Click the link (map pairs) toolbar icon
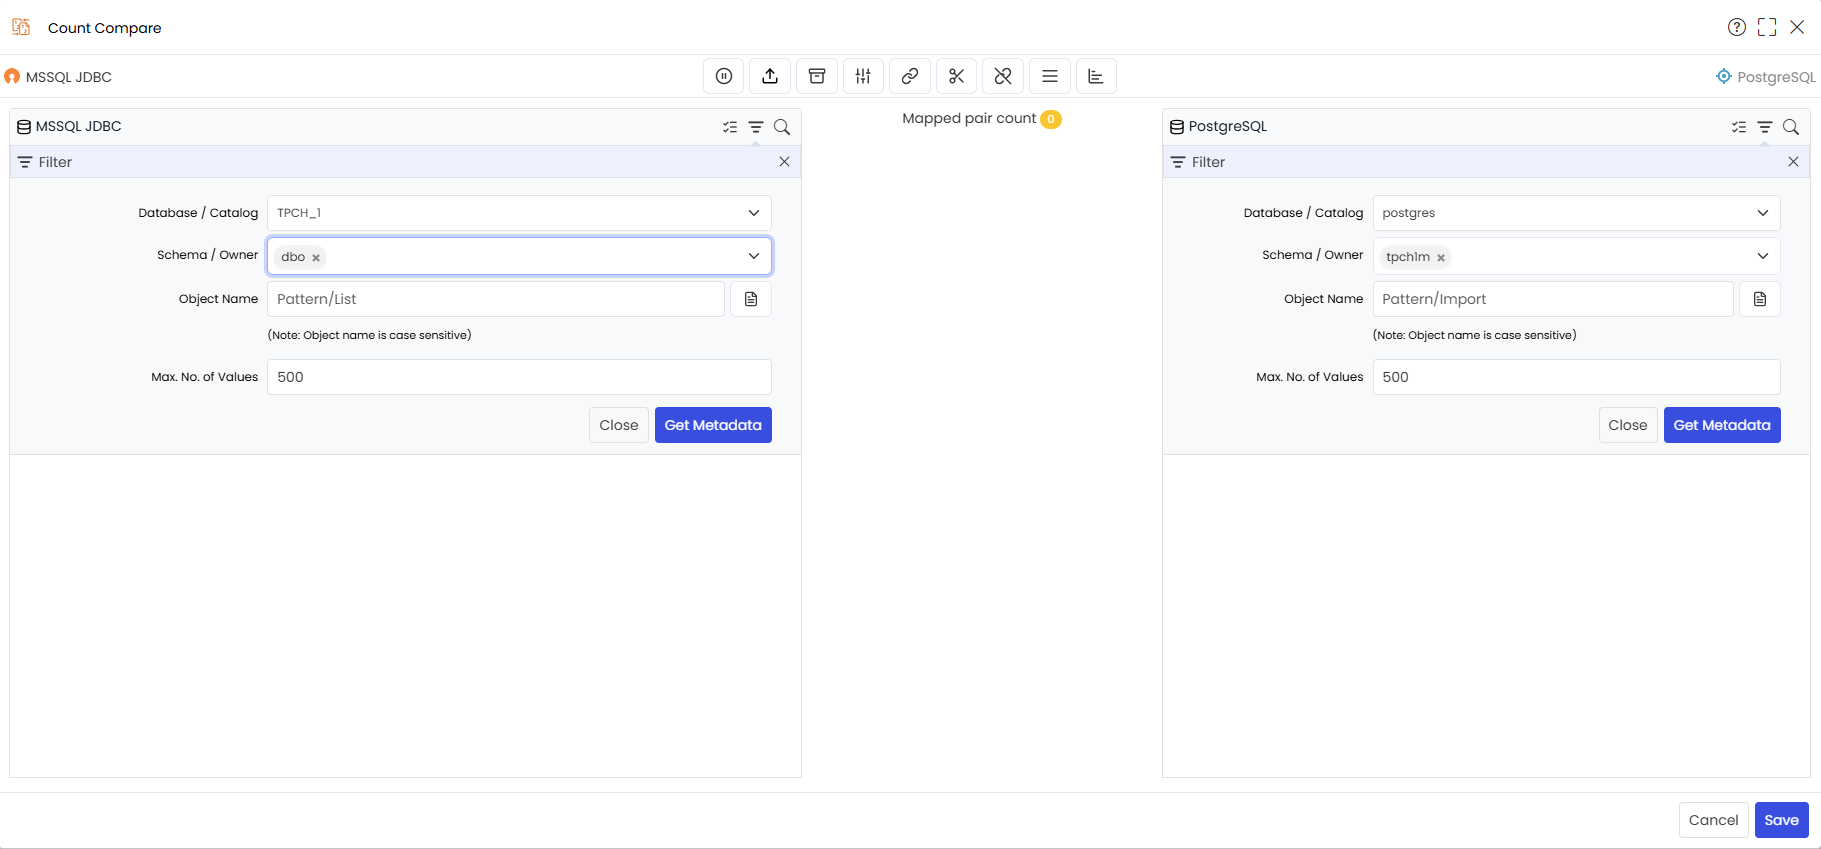Screen dimensions: 1821x849 [910, 76]
